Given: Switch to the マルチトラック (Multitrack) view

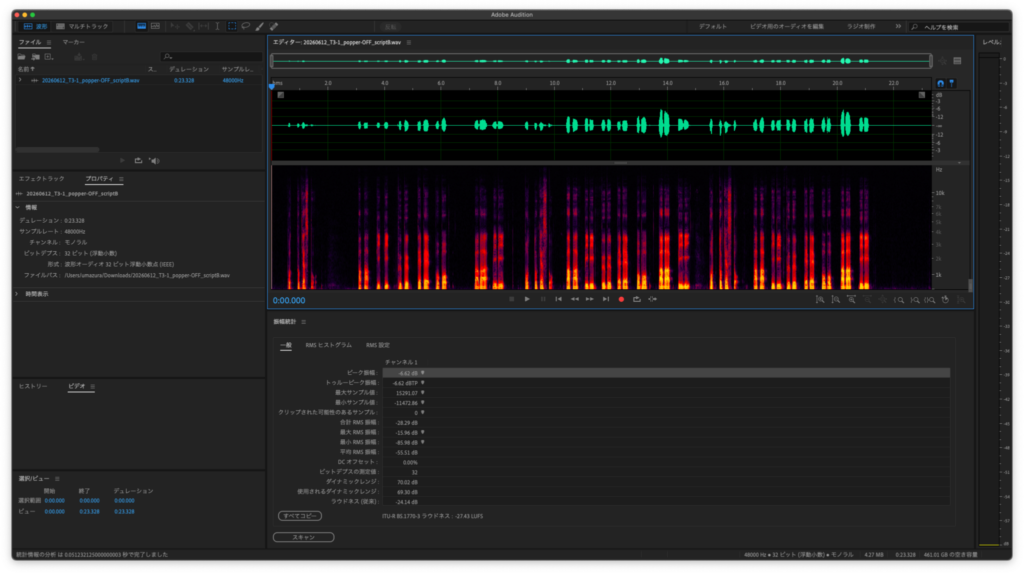Looking at the screenshot, I should [x=82, y=27].
